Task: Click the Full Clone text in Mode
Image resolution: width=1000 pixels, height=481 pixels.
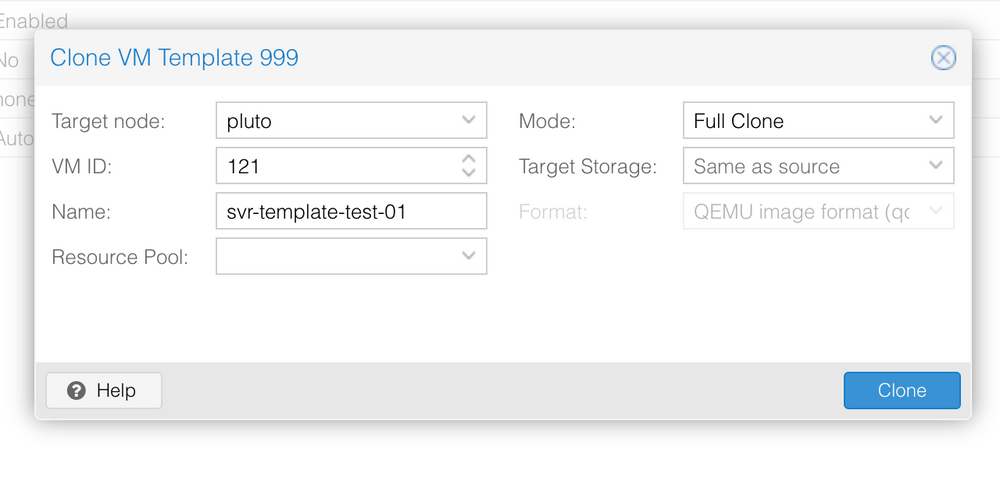Action: [739, 121]
